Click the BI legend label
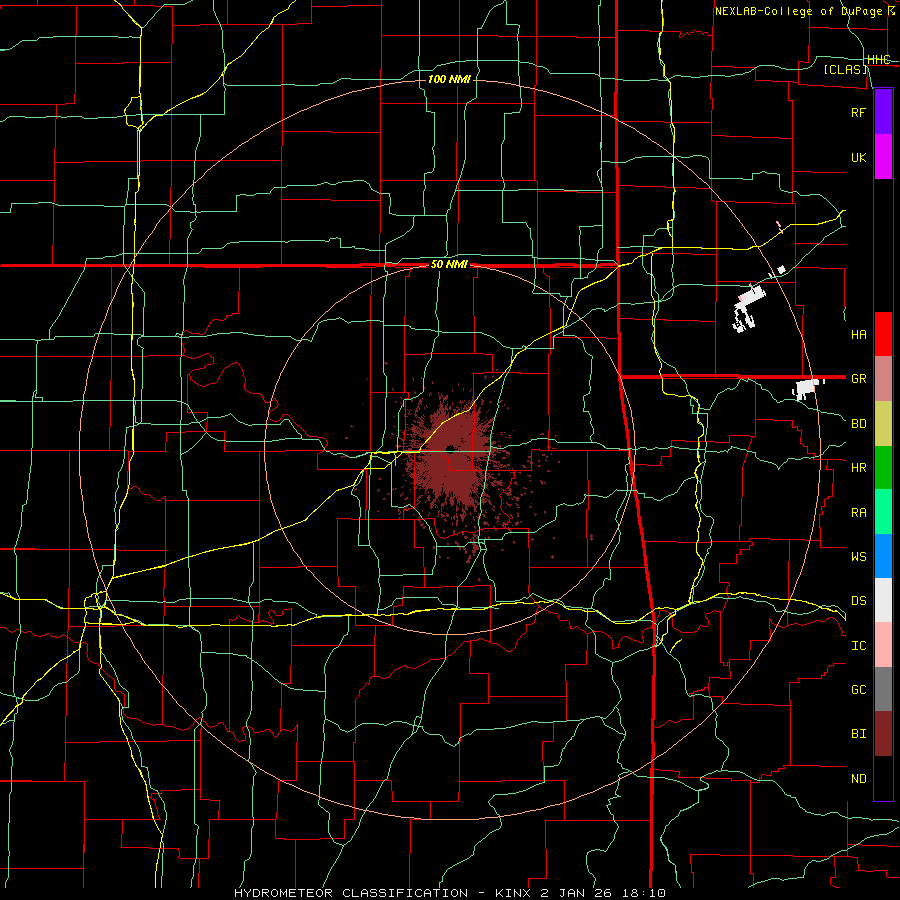 tap(859, 734)
